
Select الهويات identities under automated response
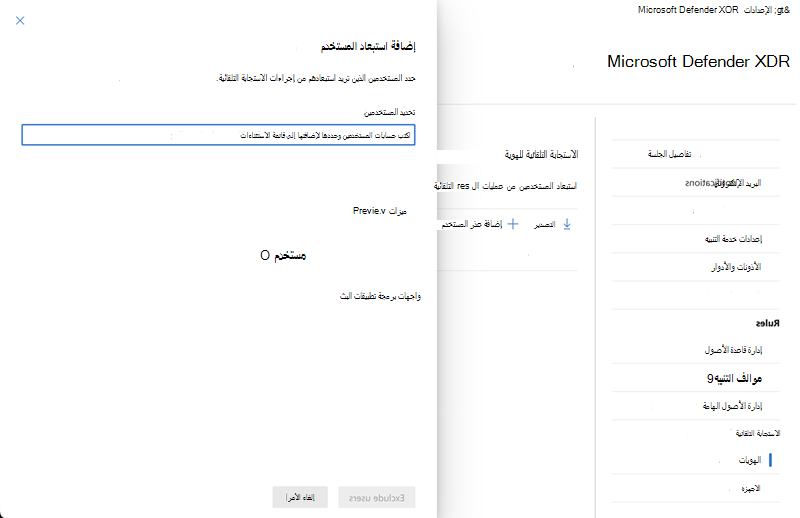[x=750, y=460]
